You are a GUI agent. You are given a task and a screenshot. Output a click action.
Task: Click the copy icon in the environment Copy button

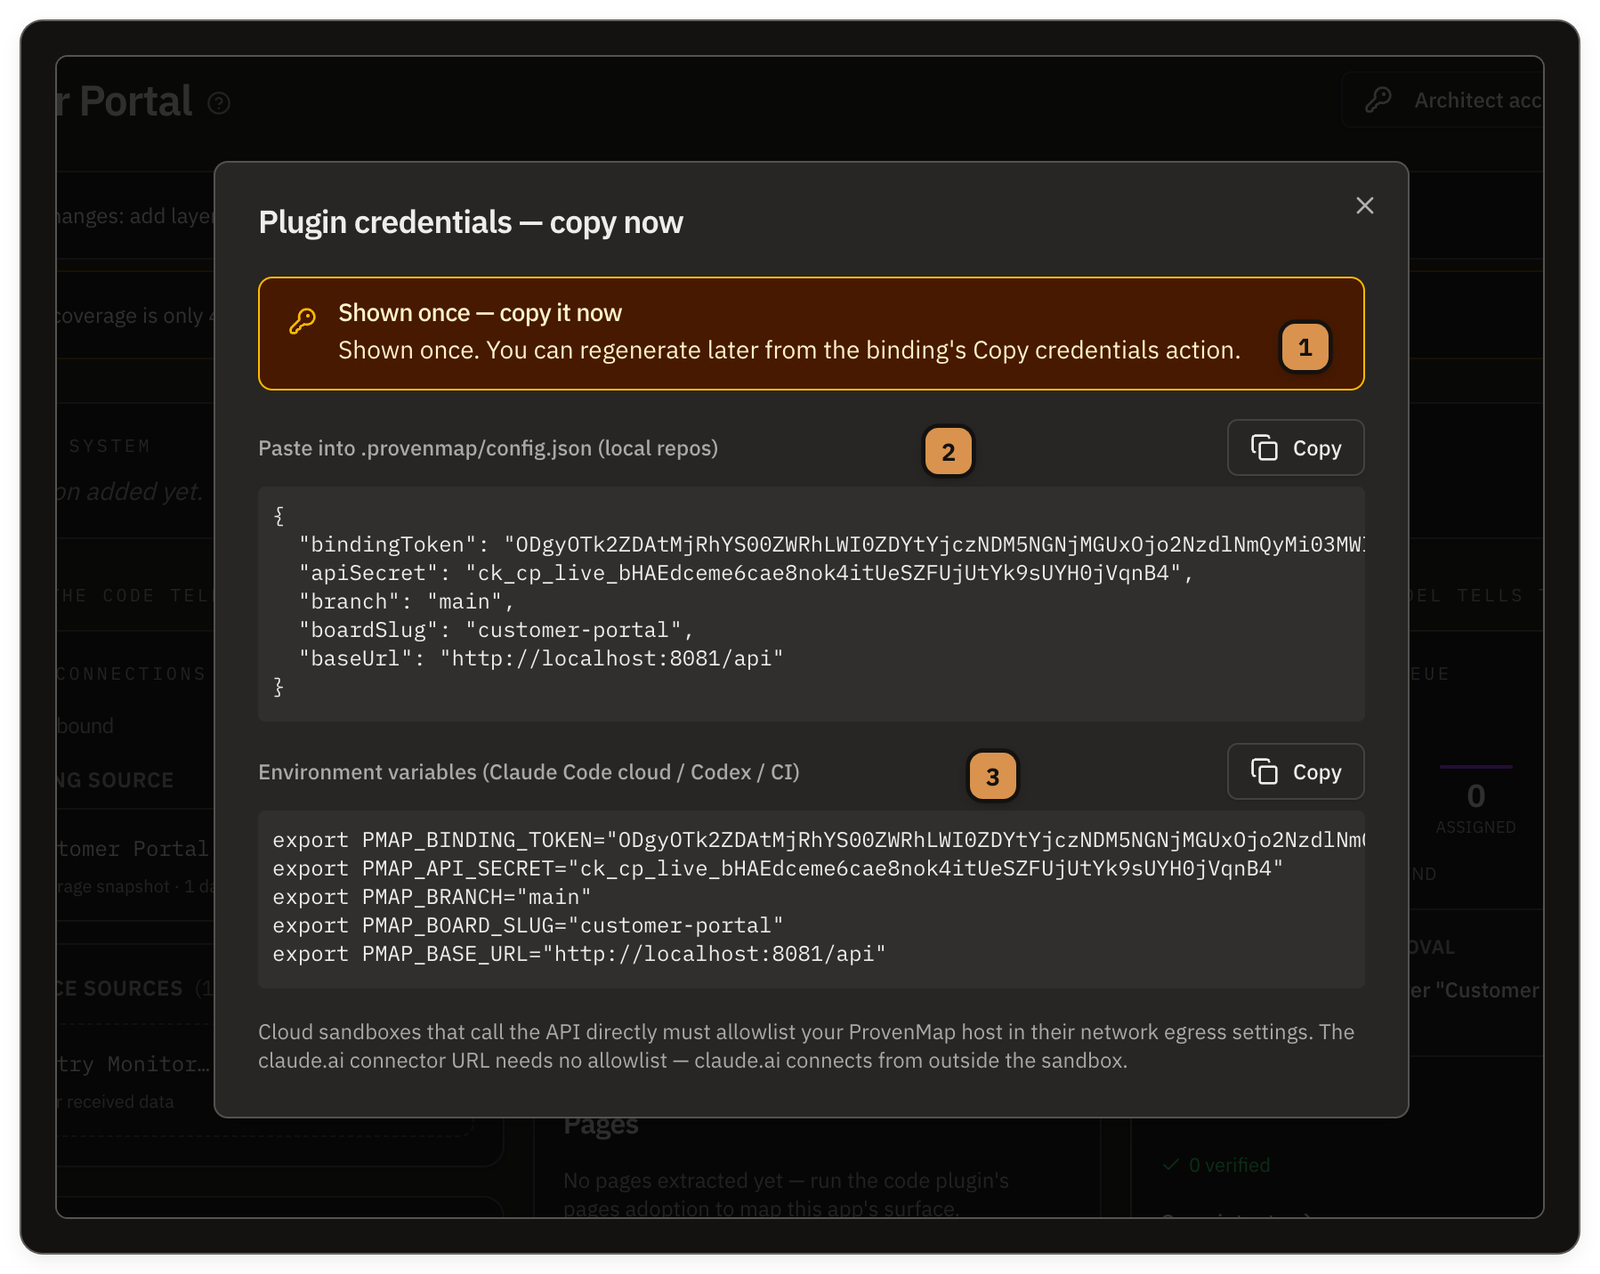pos(1265,772)
